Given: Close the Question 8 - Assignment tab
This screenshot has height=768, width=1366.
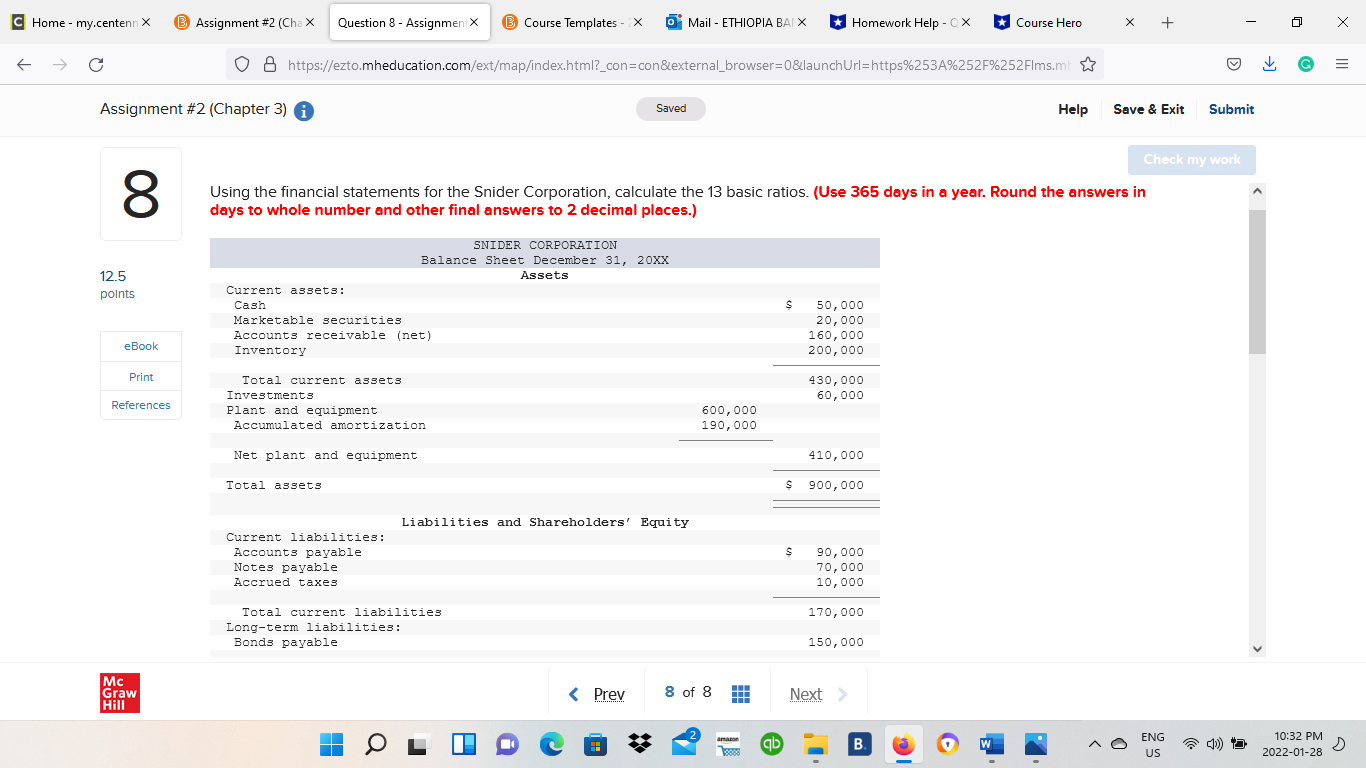Looking at the screenshot, I should tap(473, 22).
